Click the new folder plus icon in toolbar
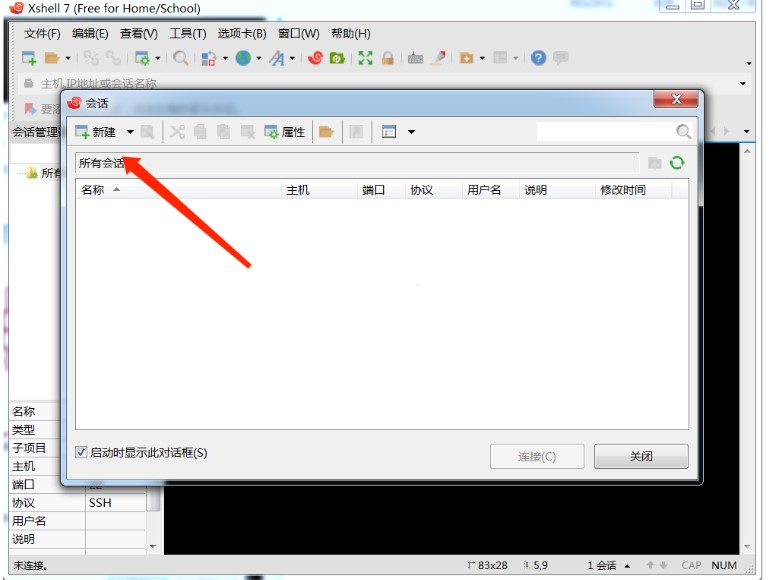771x580 pixels. click(x=466, y=58)
